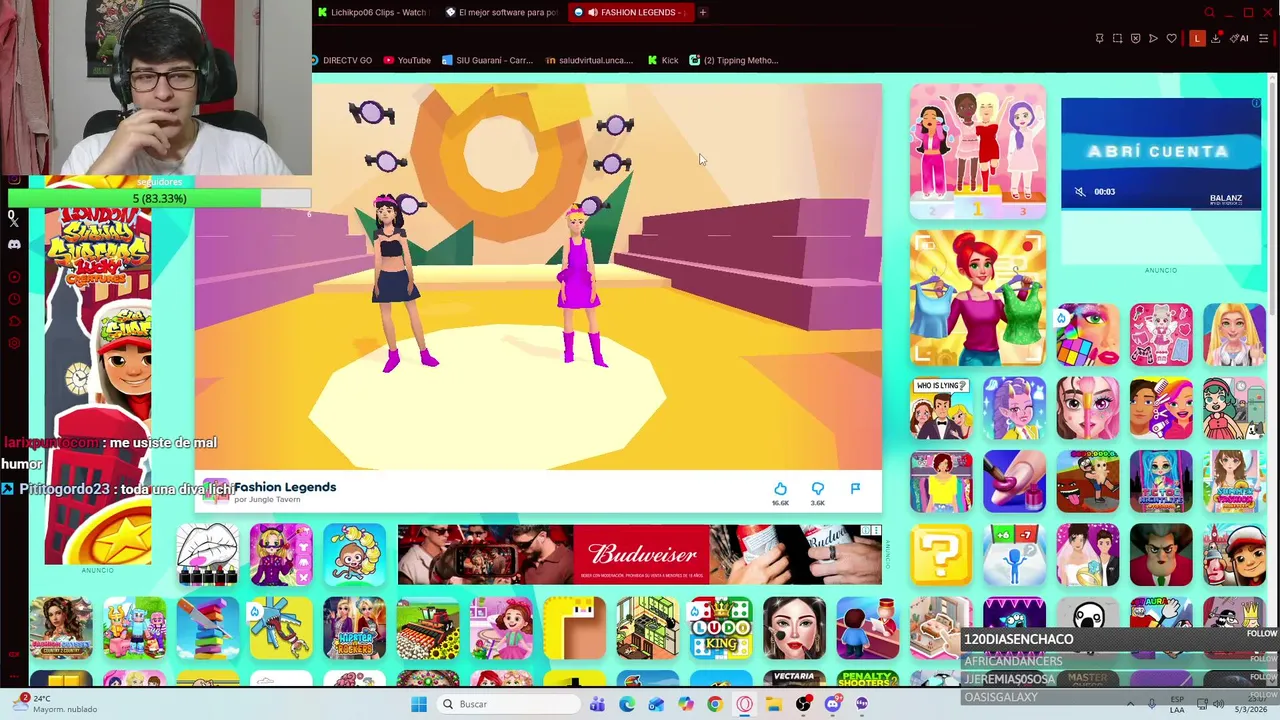This screenshot has height=720, width=1280.
Task: Open the Tipping Metho bookmark
Action: click(x=733, y=60)
